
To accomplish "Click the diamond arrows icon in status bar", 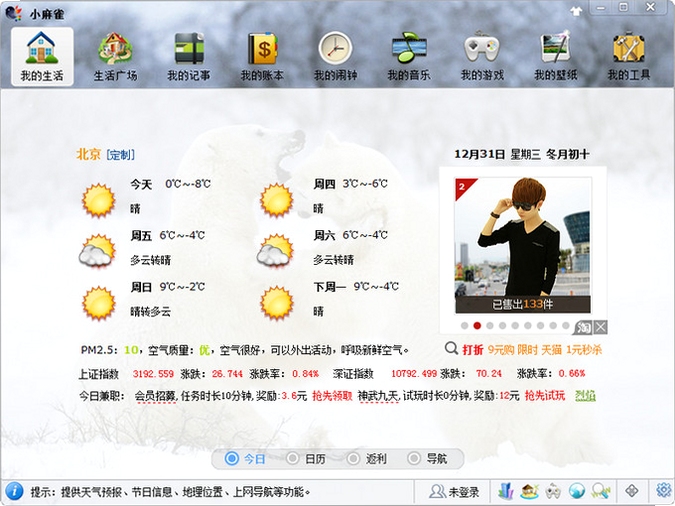I will (x=632, y=490).
